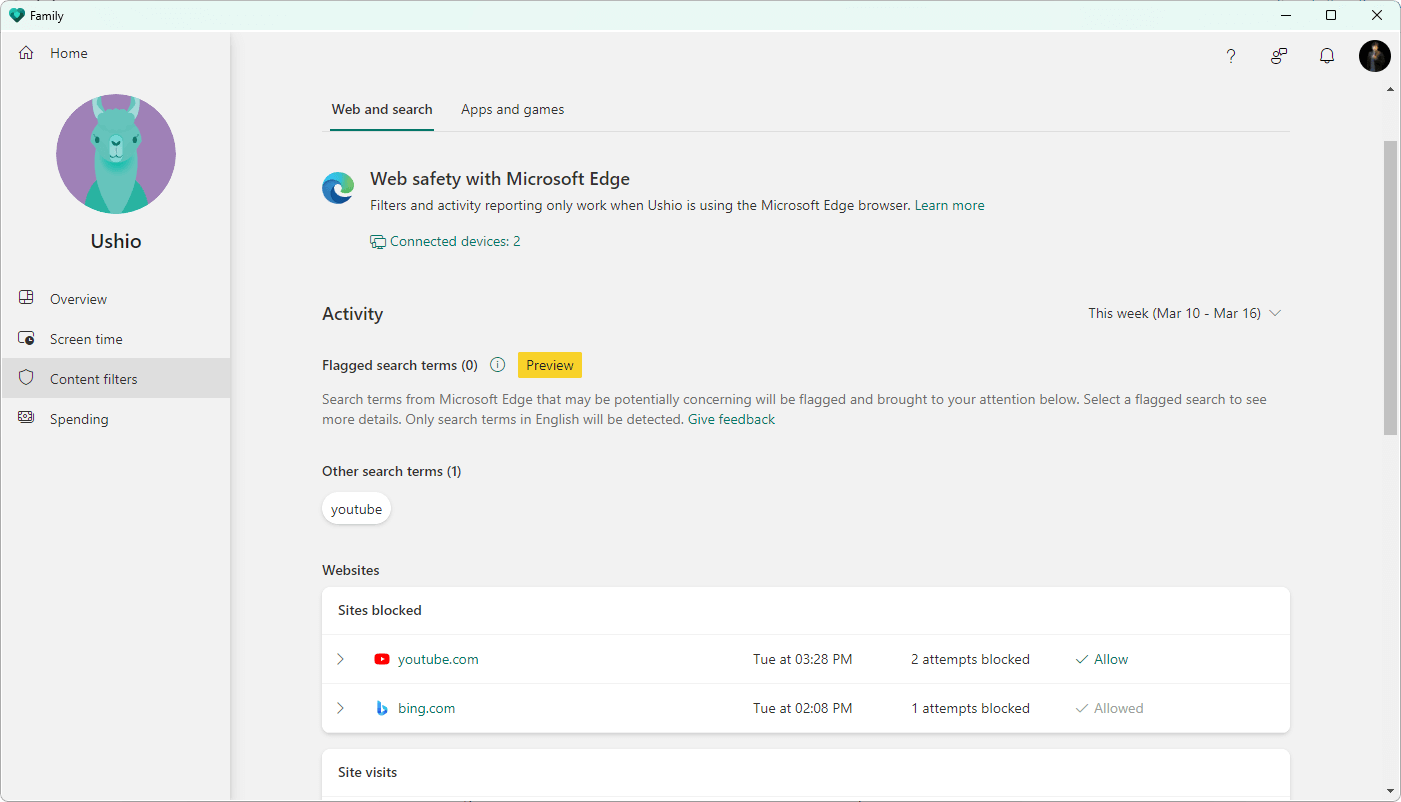
Task: Open Connected devices: 2 link
Action: tap(455, 242)
